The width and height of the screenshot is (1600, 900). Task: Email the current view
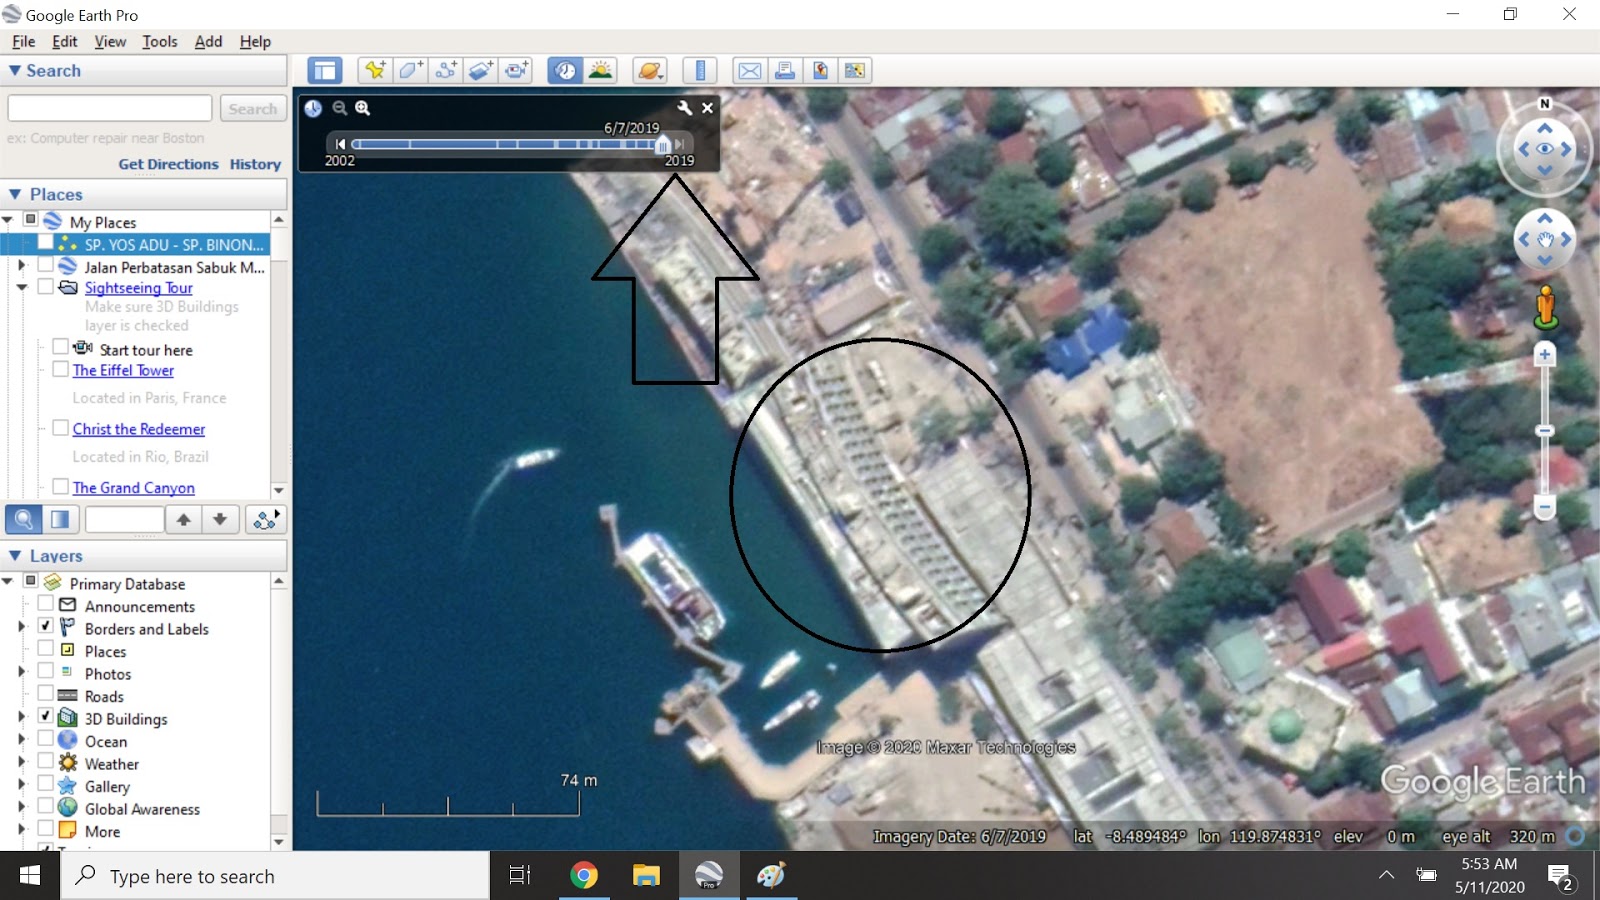(x=750, y=70)
